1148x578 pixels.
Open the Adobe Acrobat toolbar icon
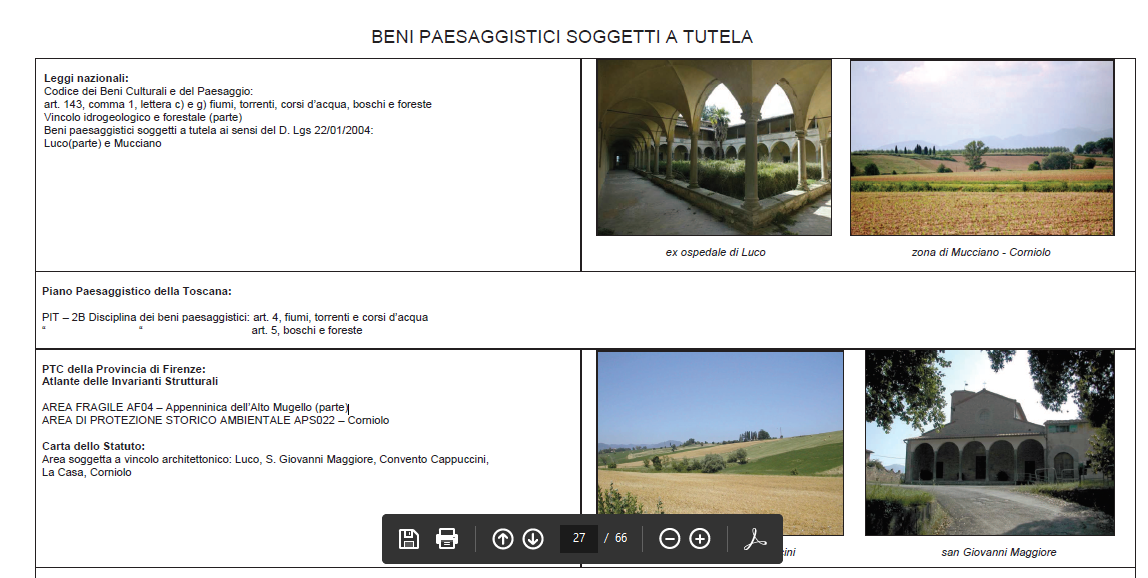[x=754, y=539]
